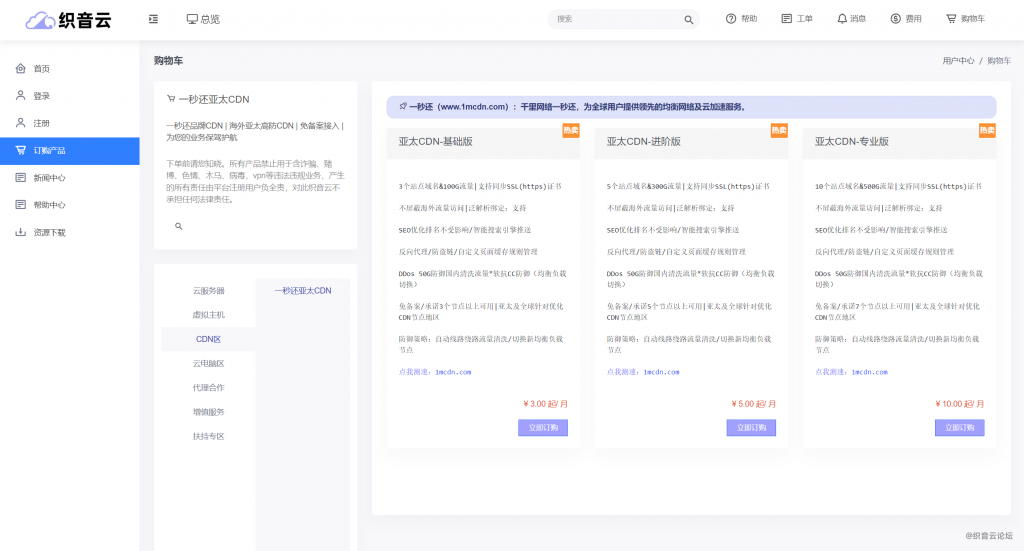Click the cart icon next to 一秒还亚太CDN title
The height and width of the screenshot is (551, 1024).
[x=171, y=99]
